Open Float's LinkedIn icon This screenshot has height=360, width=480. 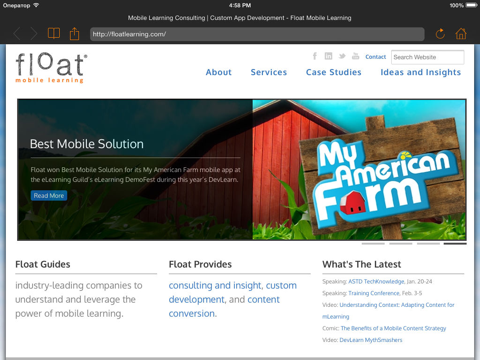coord(328,56)
